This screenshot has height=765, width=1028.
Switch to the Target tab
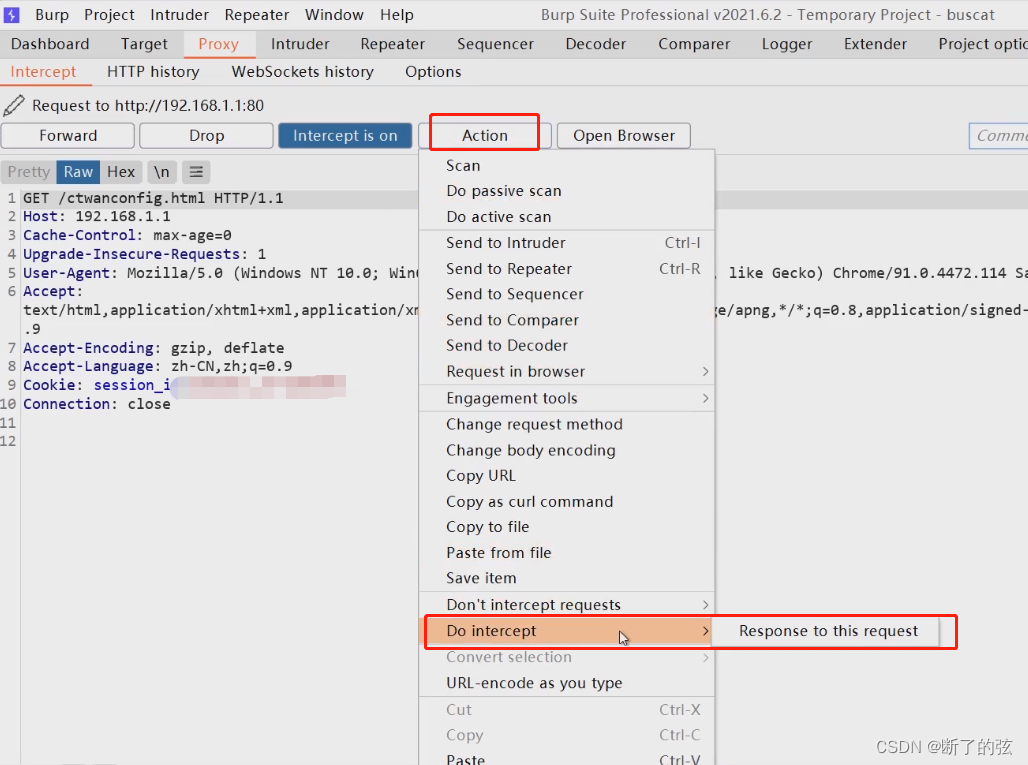click(x=144, y=44)
